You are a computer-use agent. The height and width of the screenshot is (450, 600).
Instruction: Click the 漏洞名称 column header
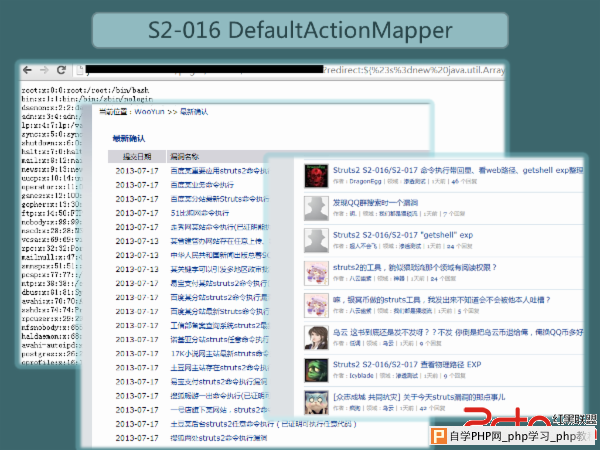184,157
